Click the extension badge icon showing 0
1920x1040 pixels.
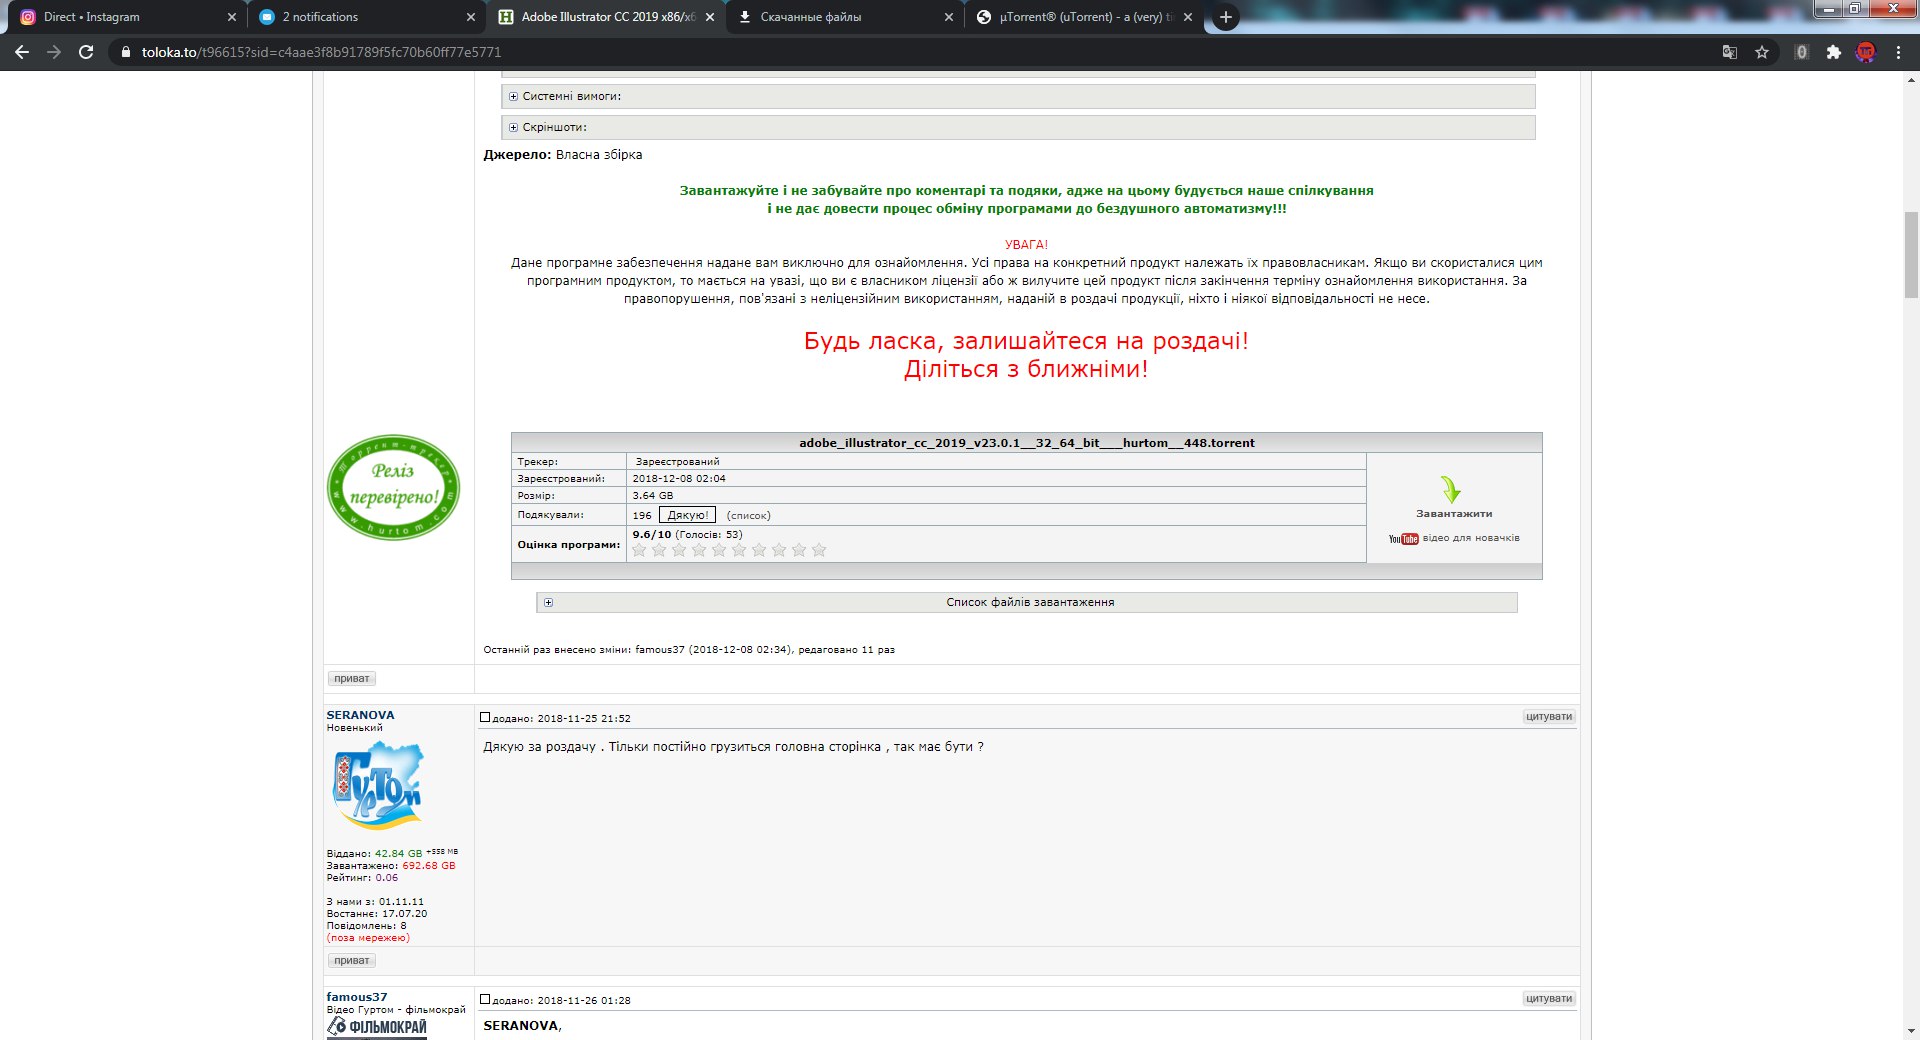click(x=1801, y=52)
